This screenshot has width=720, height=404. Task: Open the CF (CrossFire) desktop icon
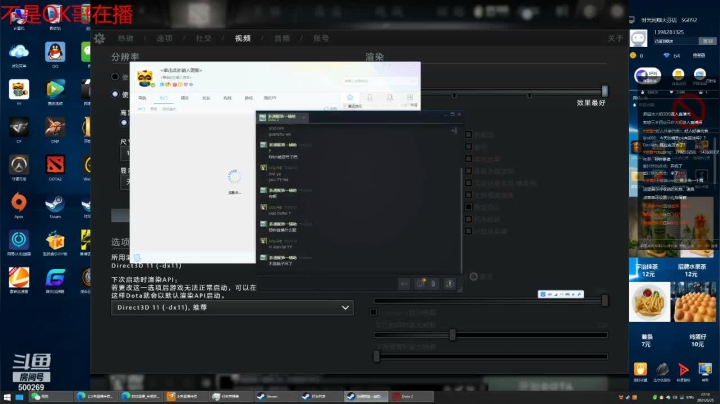pyautogui.click(x=19, y=127)
